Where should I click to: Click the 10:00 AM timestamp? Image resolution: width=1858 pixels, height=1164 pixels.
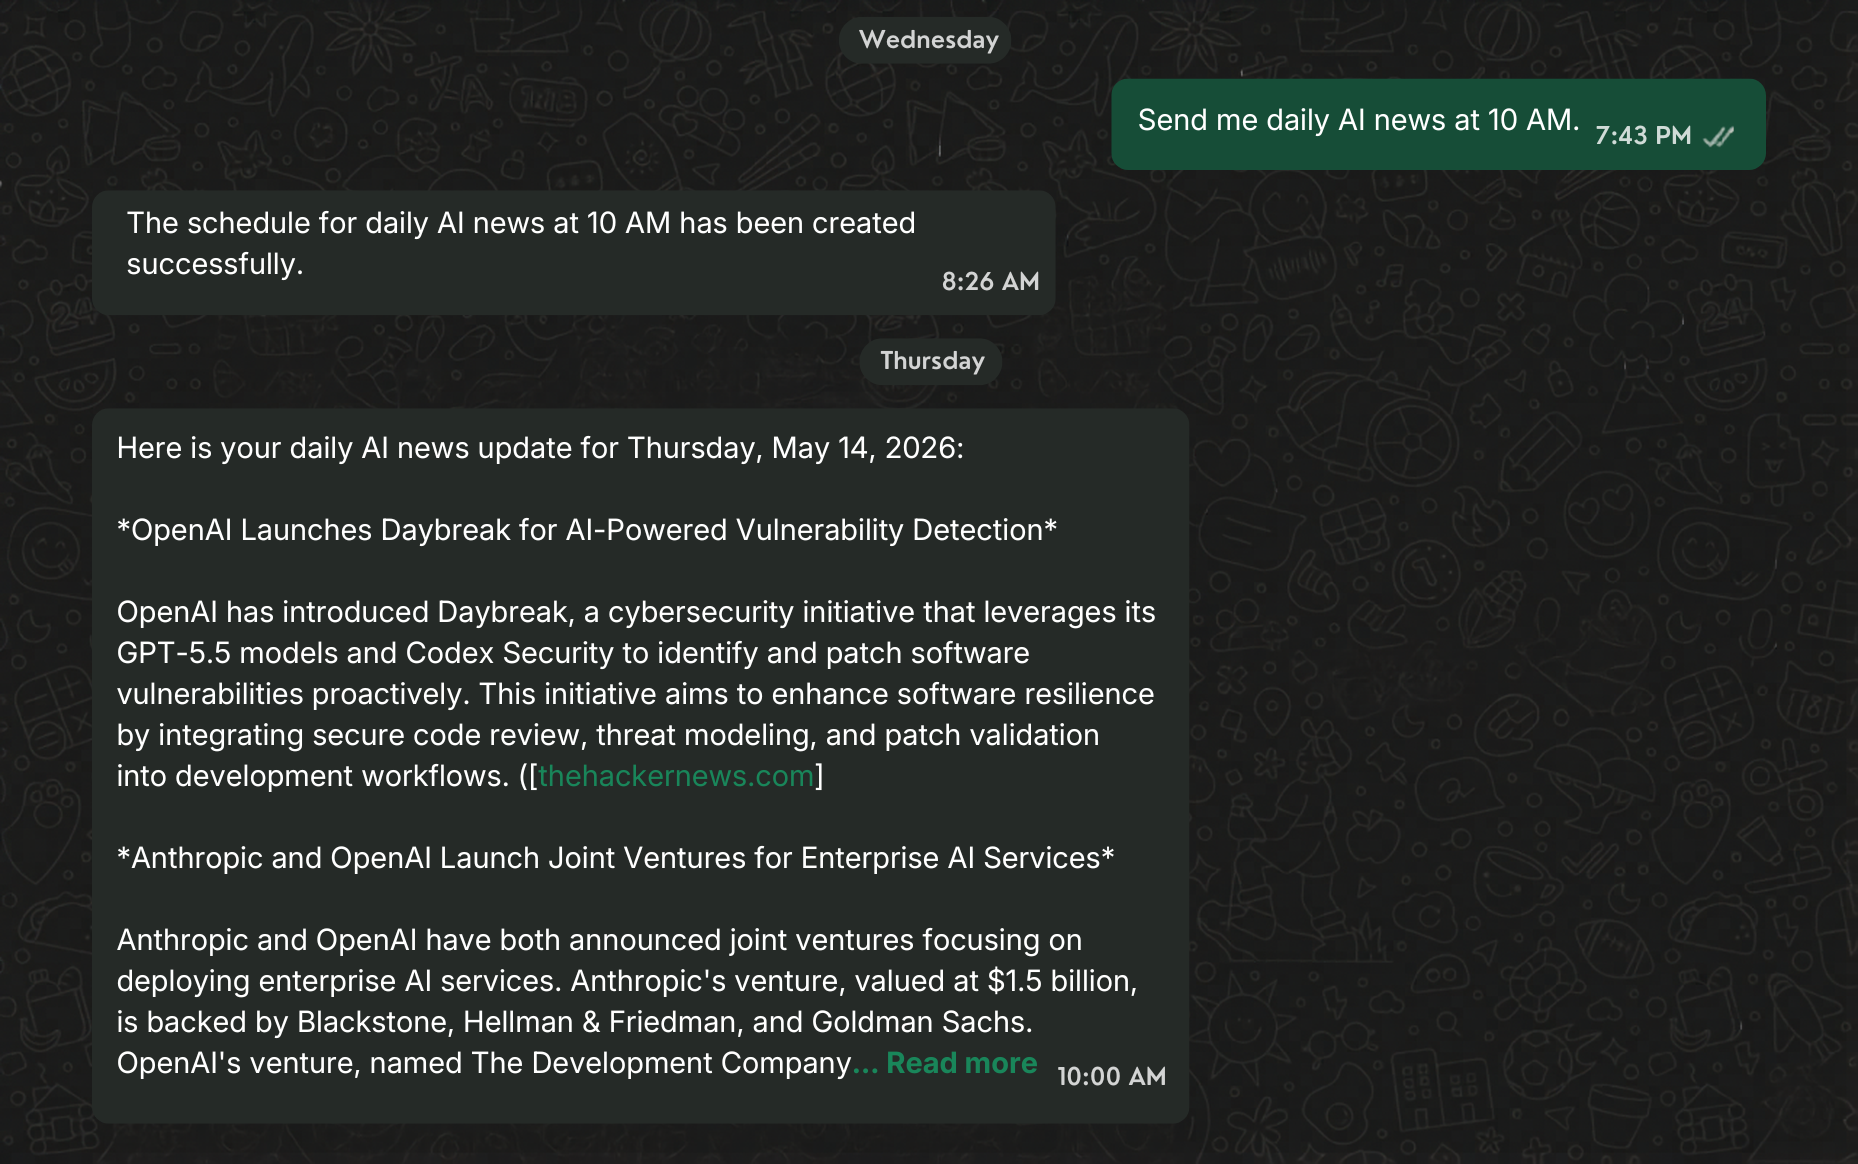coord(1111,1077)
